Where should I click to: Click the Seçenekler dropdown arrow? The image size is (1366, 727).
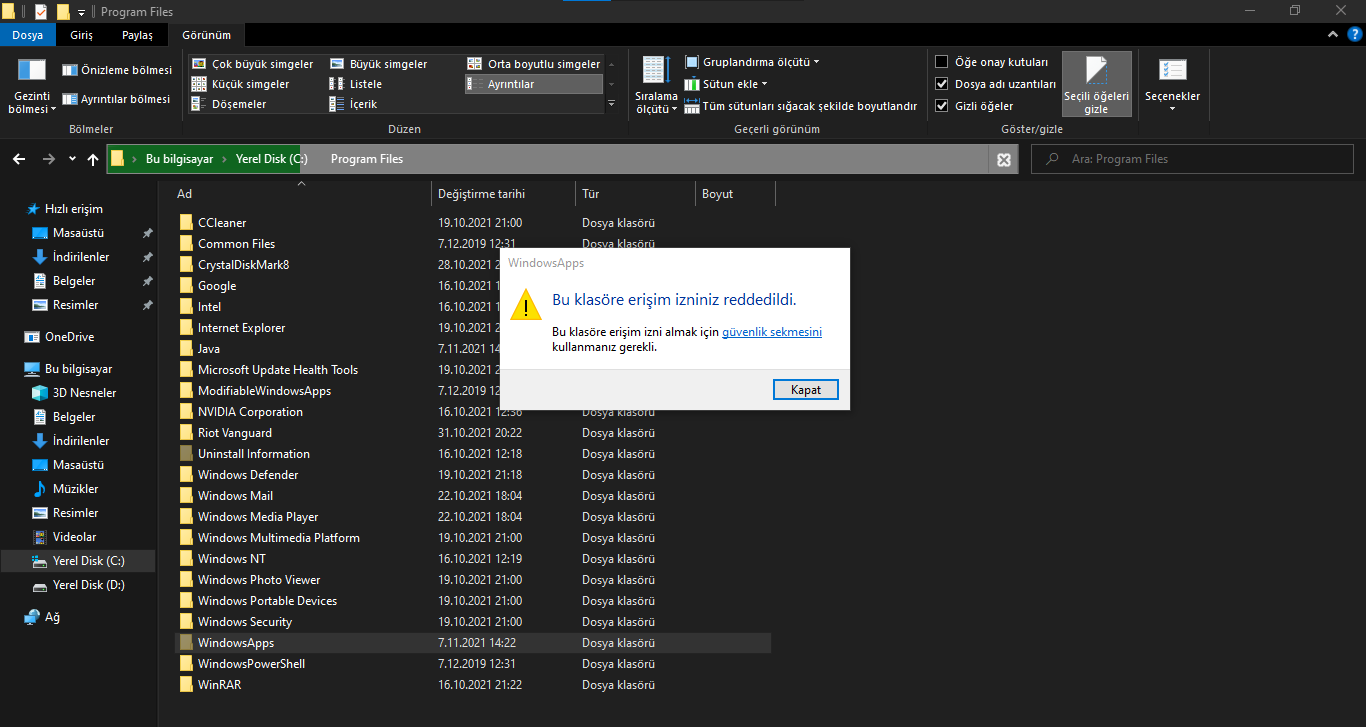pyautogui.click(x=1172, y=109)
